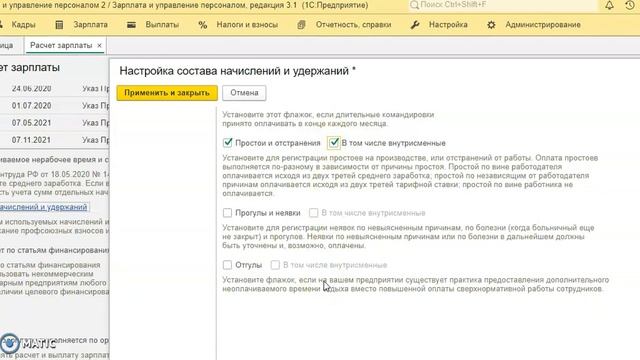Enable the Отгулы checkbox
640x360 pixels.
point(227,265)
